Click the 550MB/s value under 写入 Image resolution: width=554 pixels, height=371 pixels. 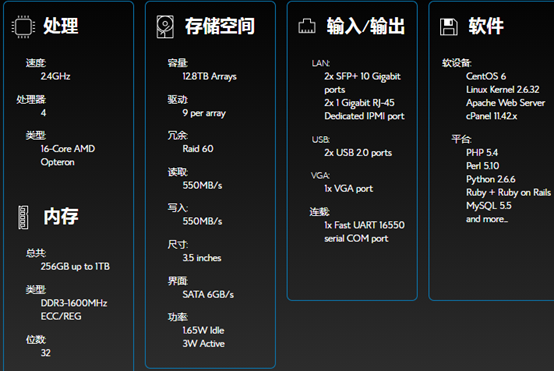[x=202, y=222]
